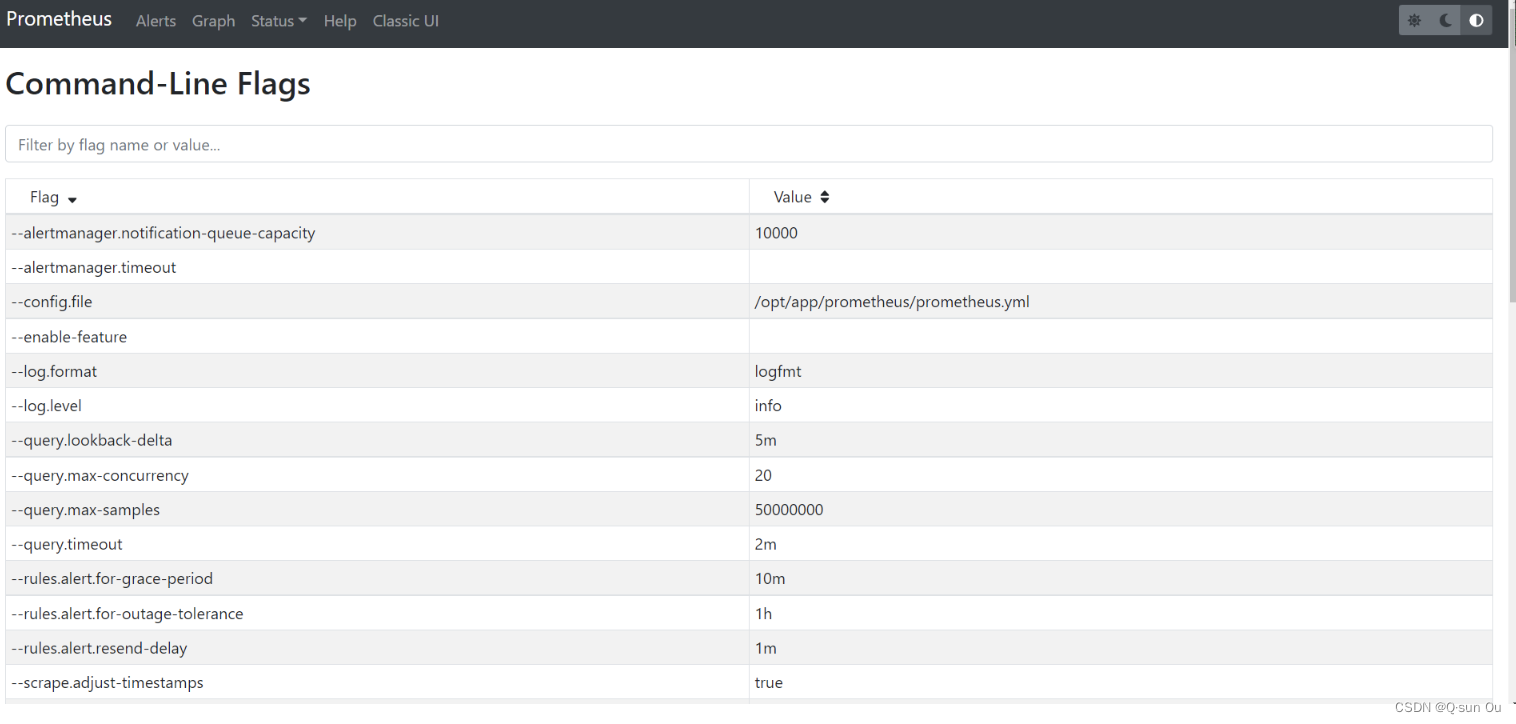Screen dimensions: 1516x724
Task: Click the Value column header
Action: pos(1121,197)
